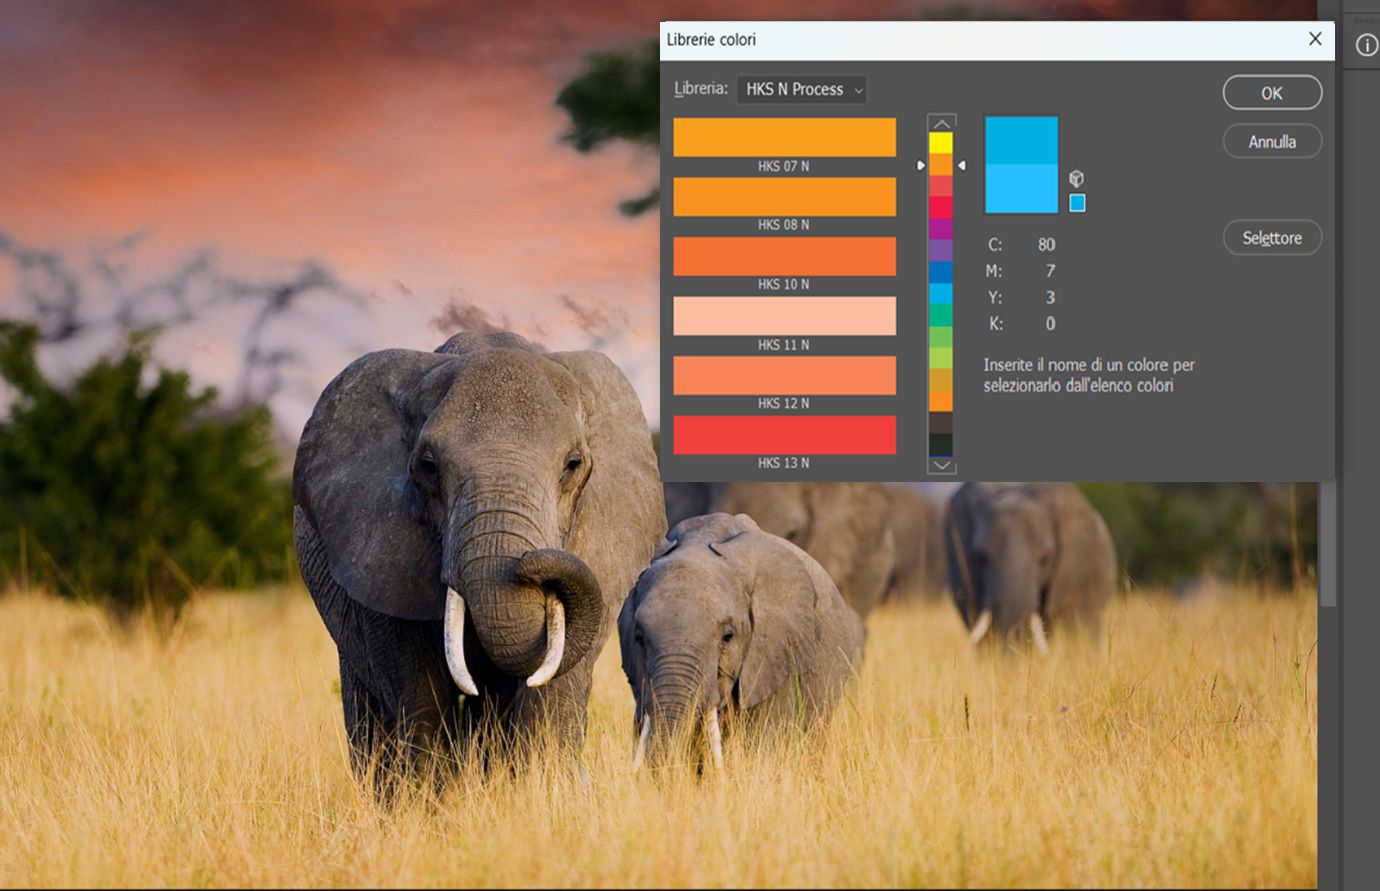The image size is (1380, 891).
Task: Choose the red HKS 13 N swatch
Action: pos(784,435)
